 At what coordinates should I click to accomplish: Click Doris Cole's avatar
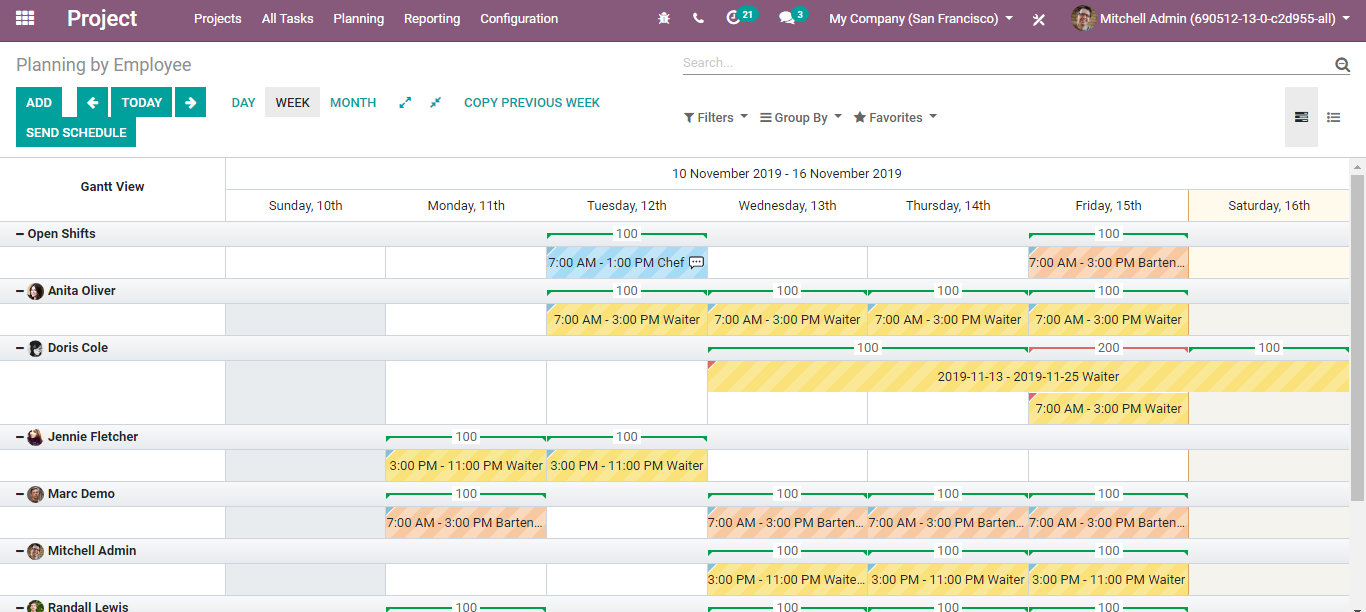click(x=36, y=348)
